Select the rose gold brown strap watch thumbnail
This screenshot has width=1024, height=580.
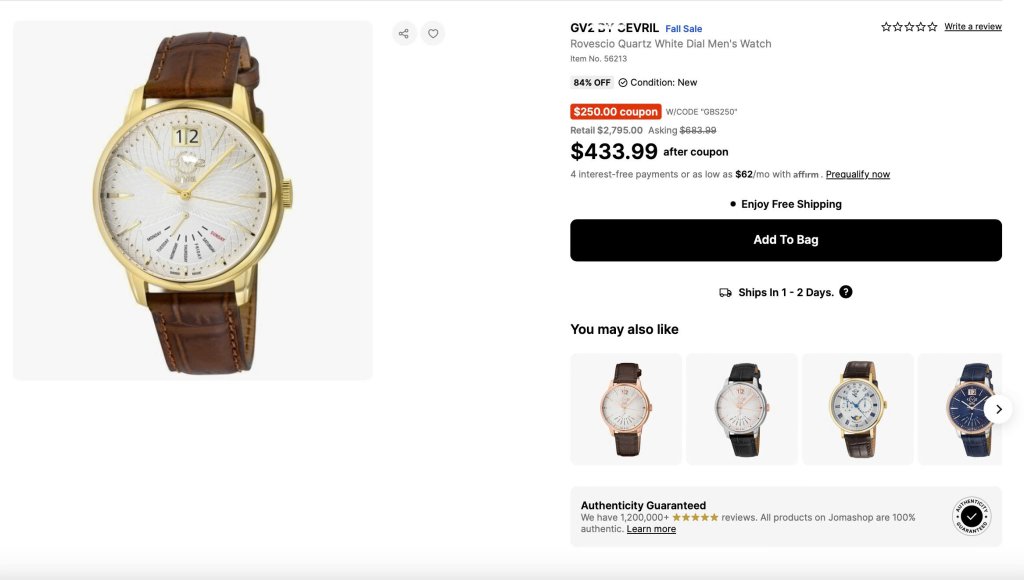point(626,409)
